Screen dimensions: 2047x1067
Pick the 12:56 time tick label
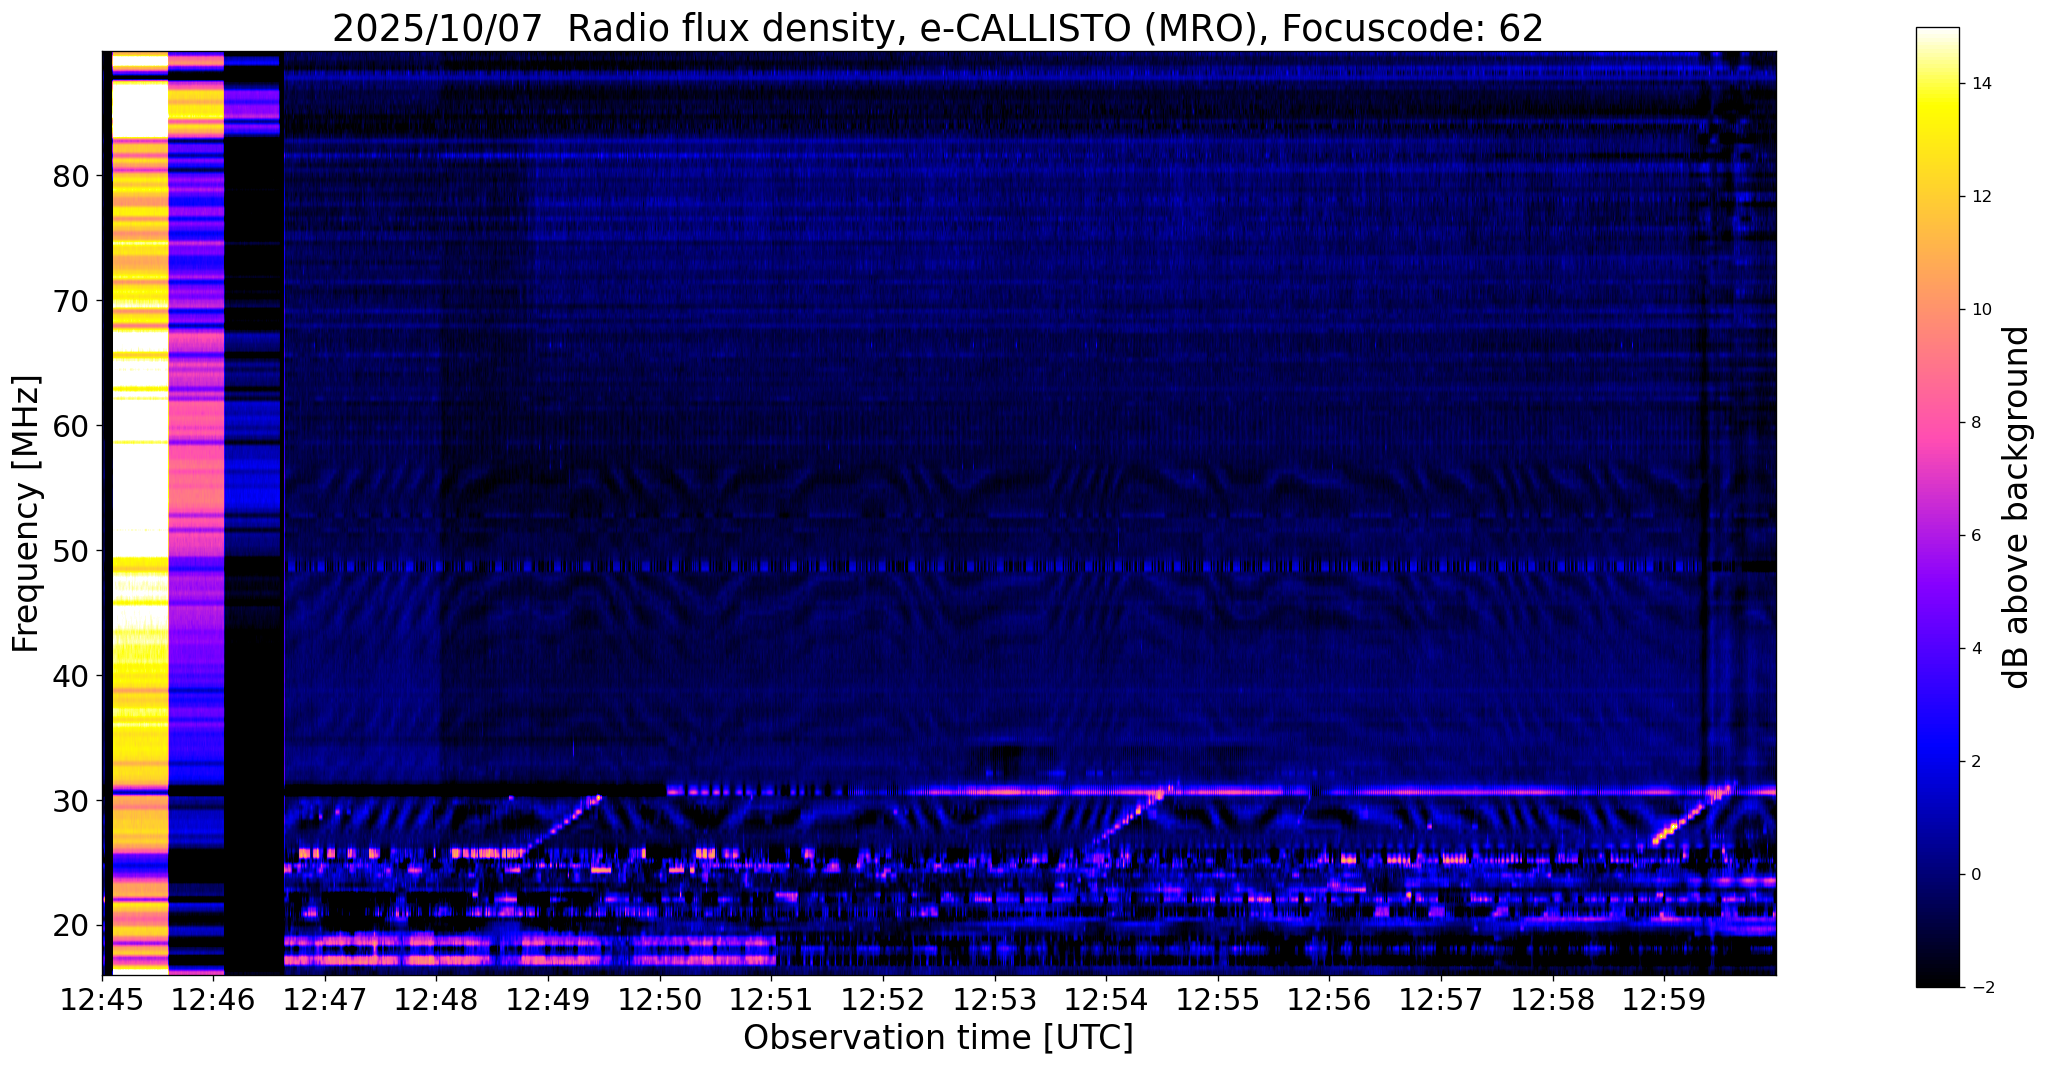[1330, 998]
